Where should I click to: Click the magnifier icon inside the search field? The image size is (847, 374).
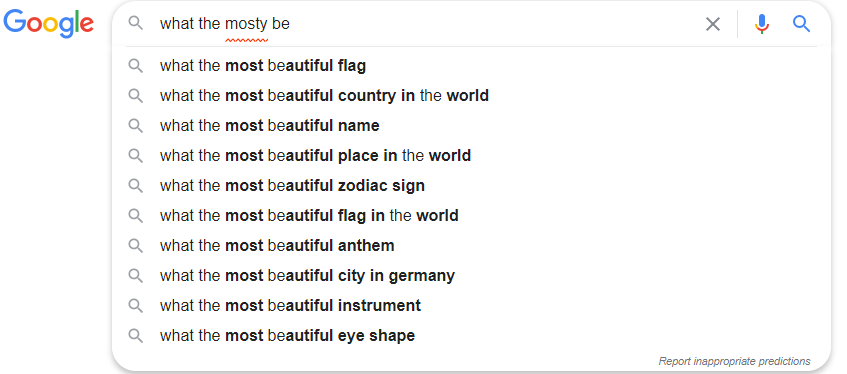[x=136, y=23]
